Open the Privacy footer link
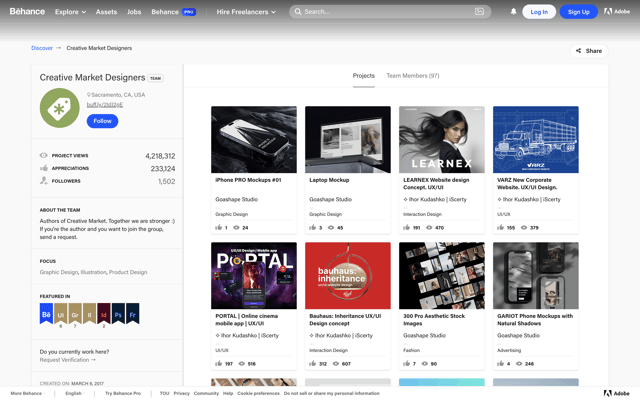Viewport: 640px width, 400px height. 182,393
